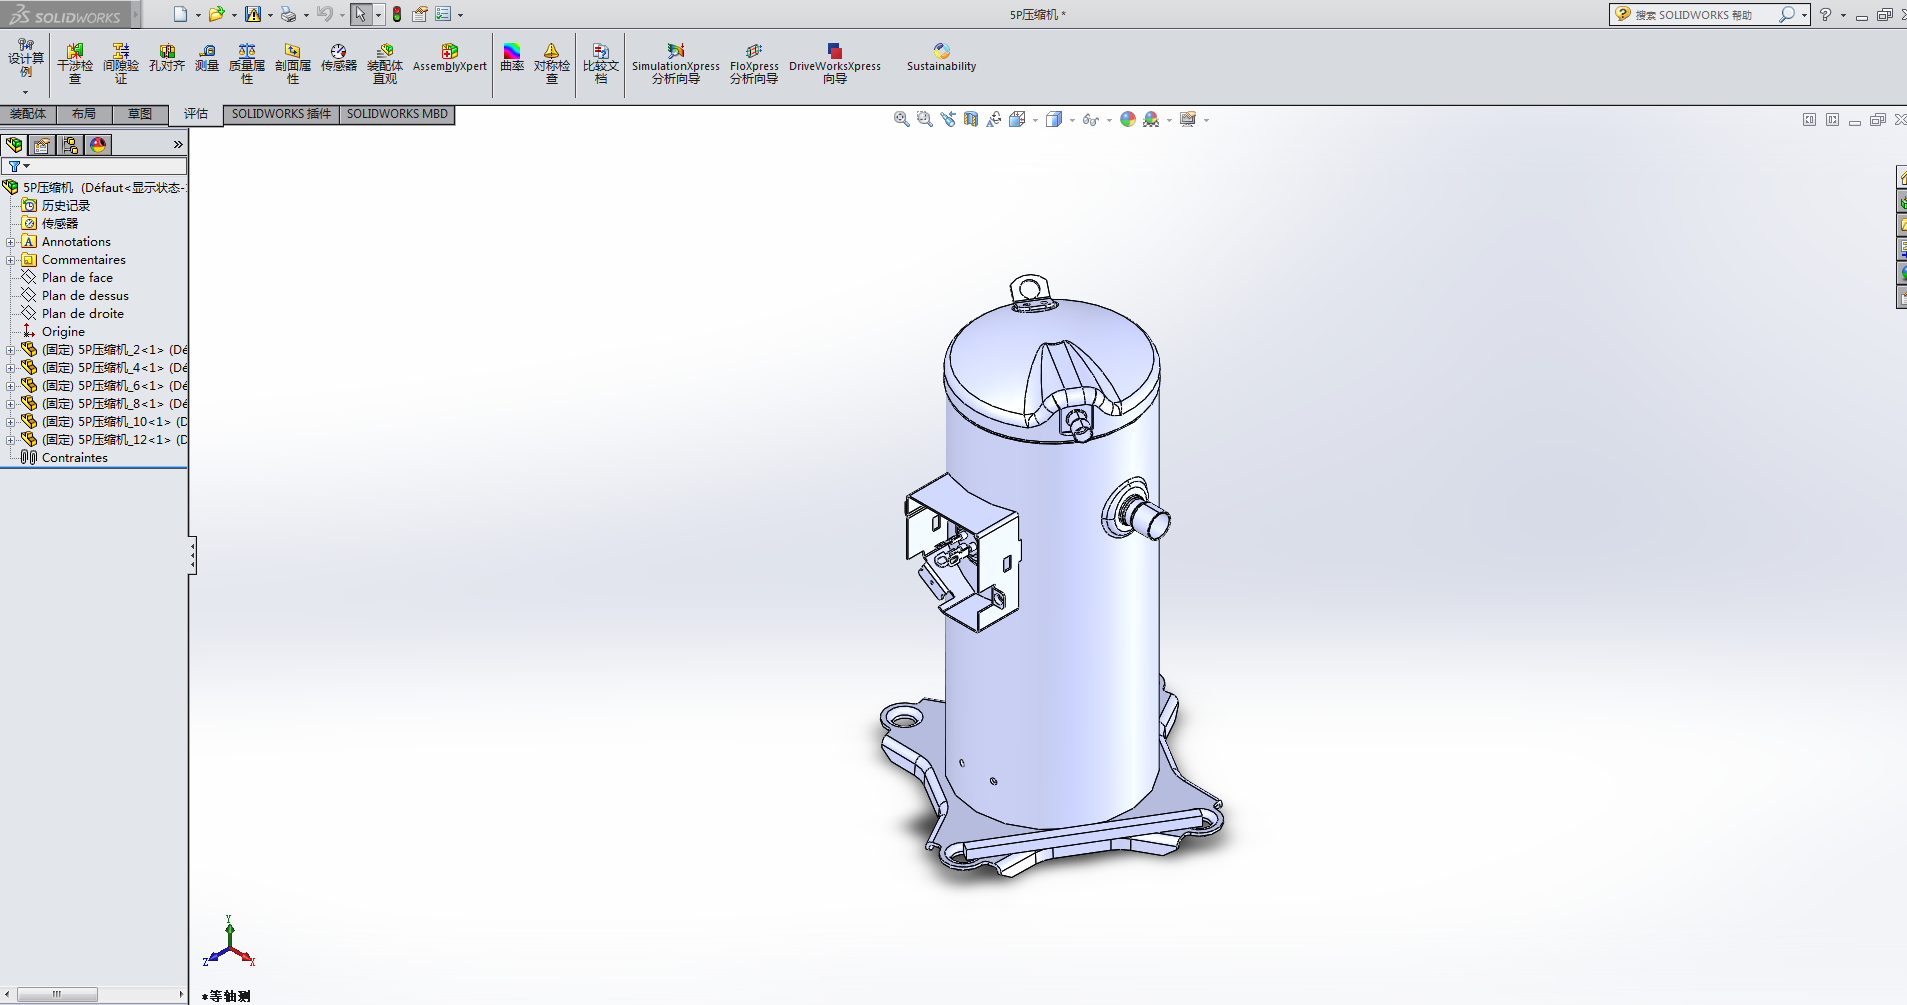Open the display style dropdown arrow
Image resolution: width=1907 pixels, height=1005 pixels.
click(1072, 121)
